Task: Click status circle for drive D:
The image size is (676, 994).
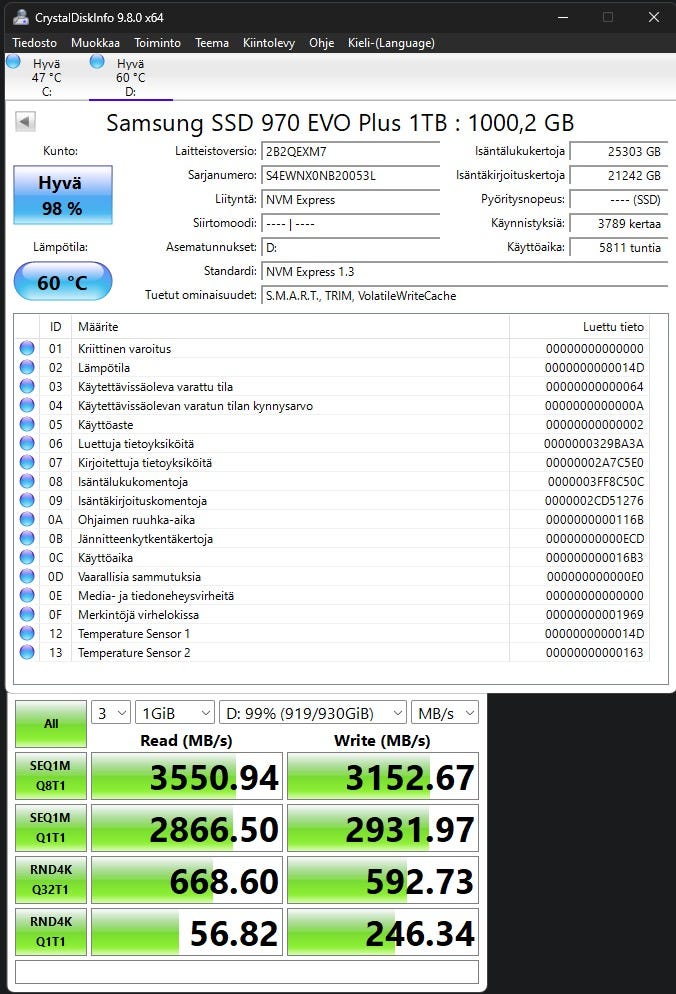Action: click(x=97, y=61)
